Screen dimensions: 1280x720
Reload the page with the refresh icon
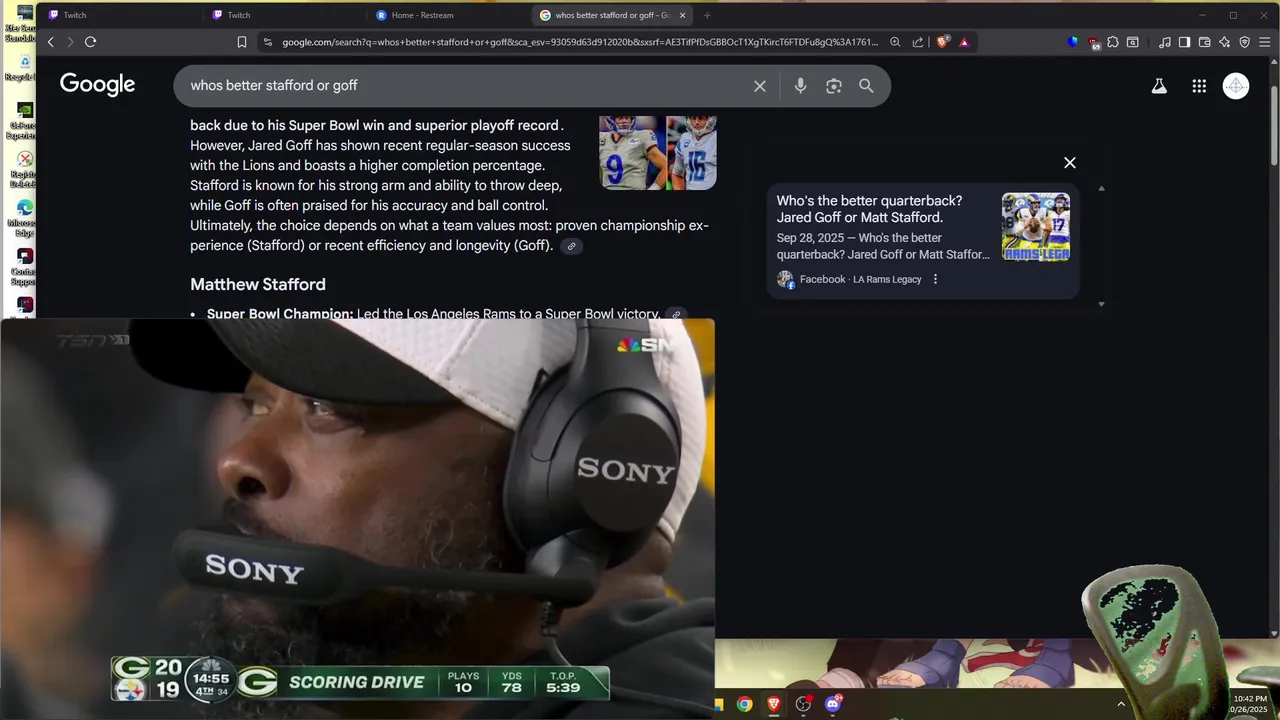pyautogui.click(x=90, y=42)
